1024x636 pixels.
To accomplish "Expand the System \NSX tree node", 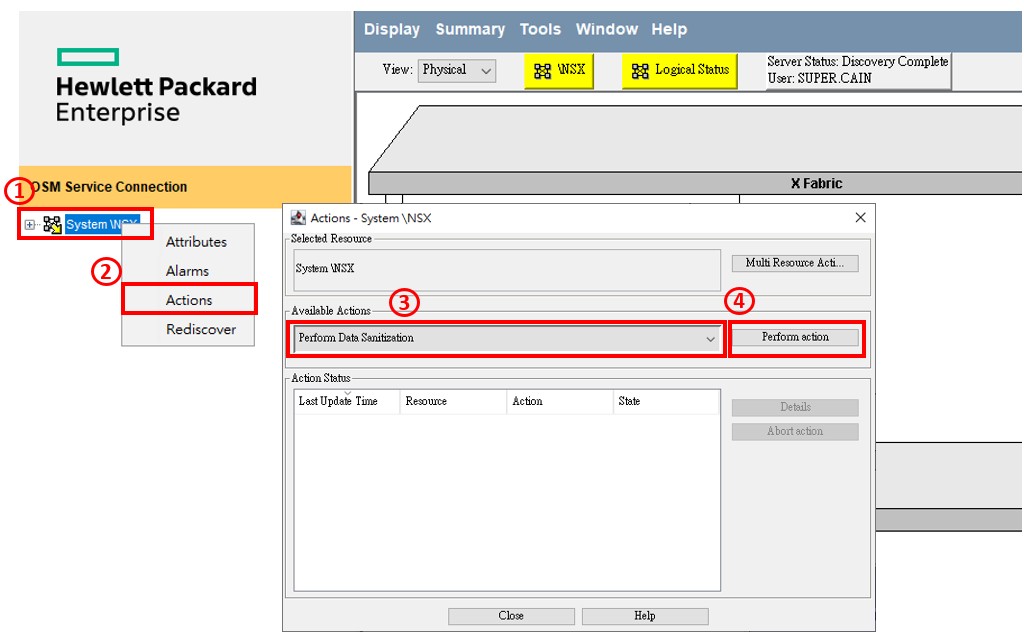I will pyautogui.click(x=29, y=225).
